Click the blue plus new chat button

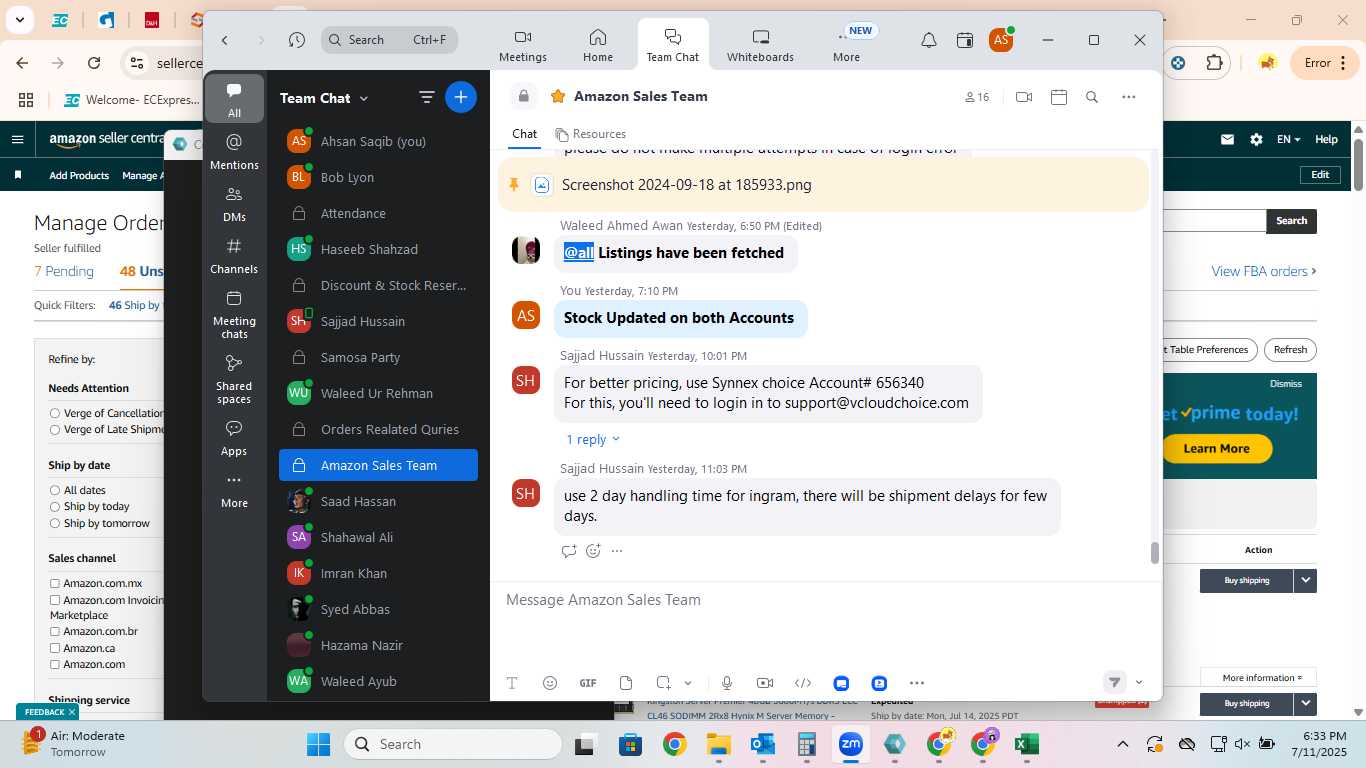tap(461, 97)
